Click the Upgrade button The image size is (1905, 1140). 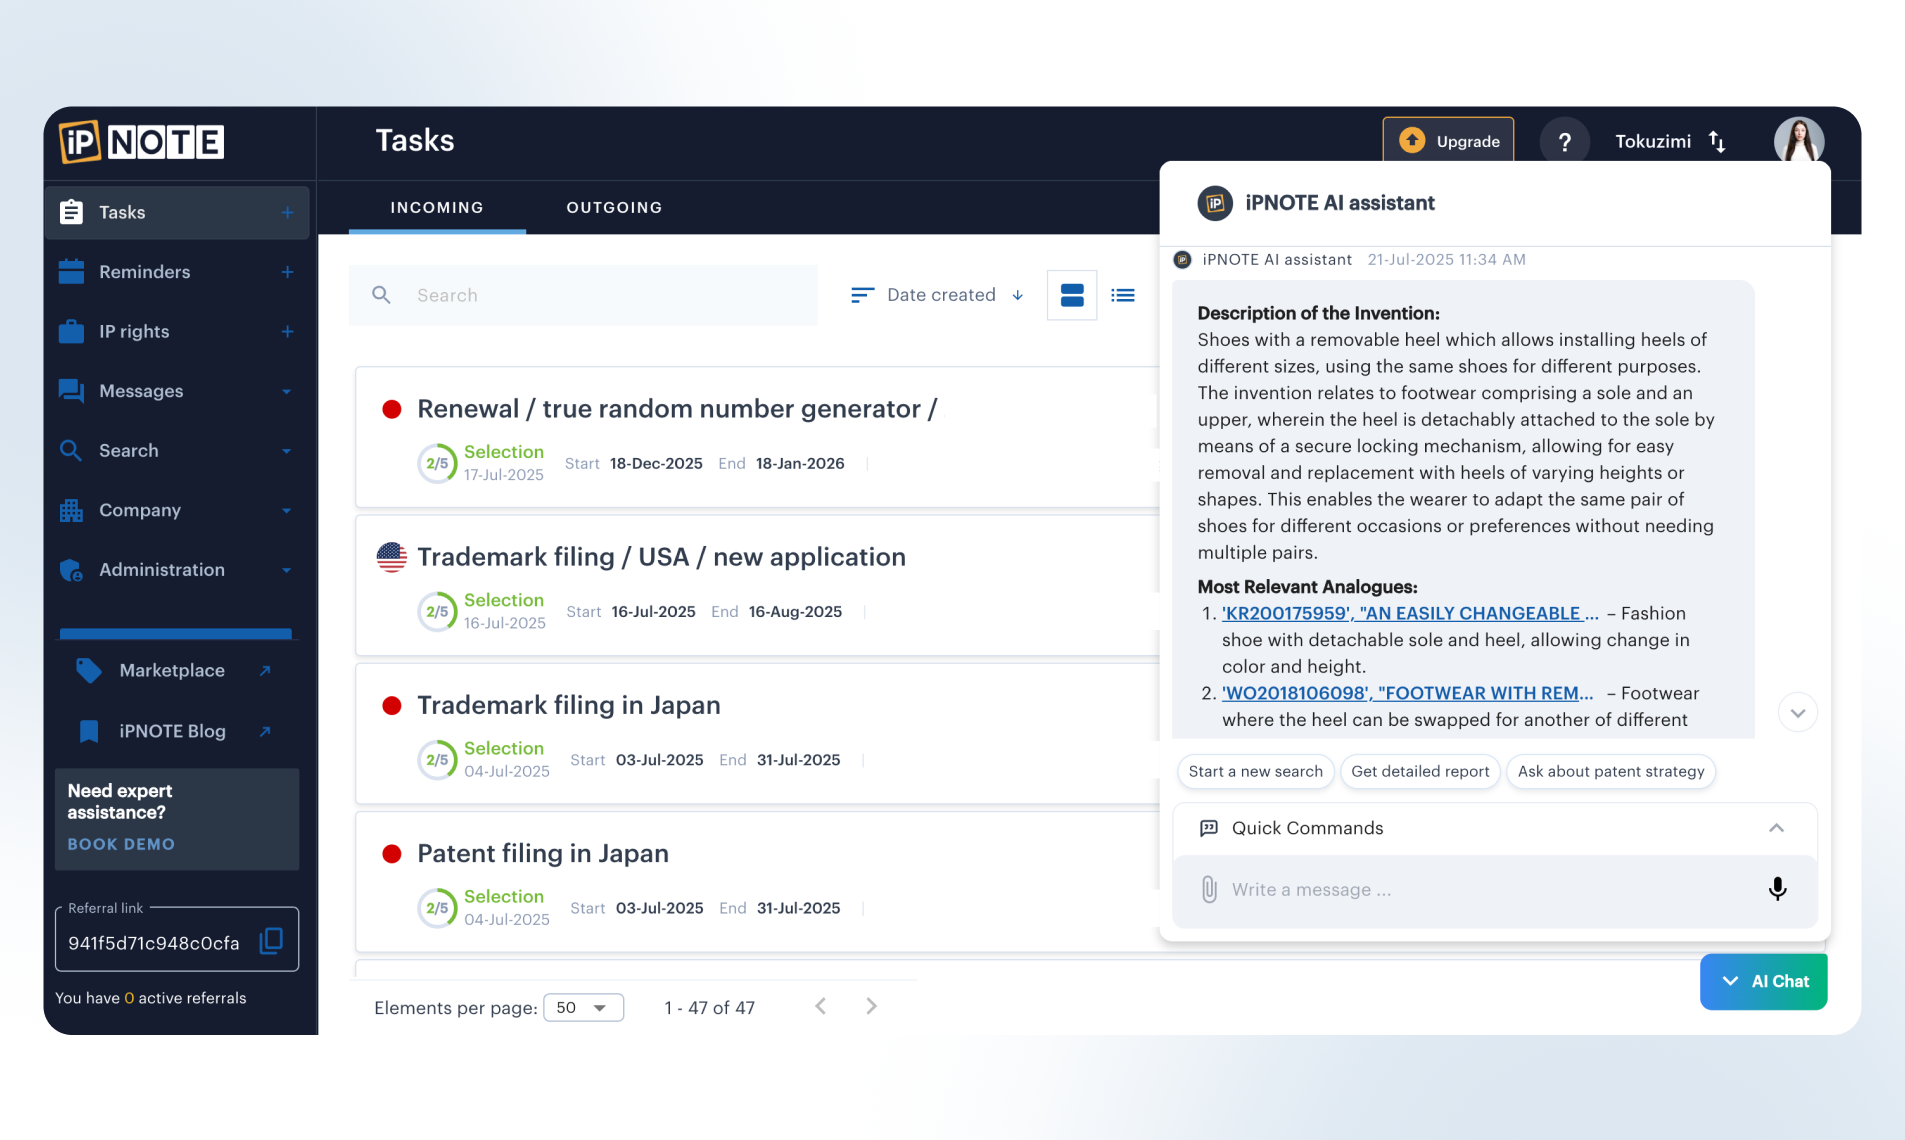[1448, 141]
